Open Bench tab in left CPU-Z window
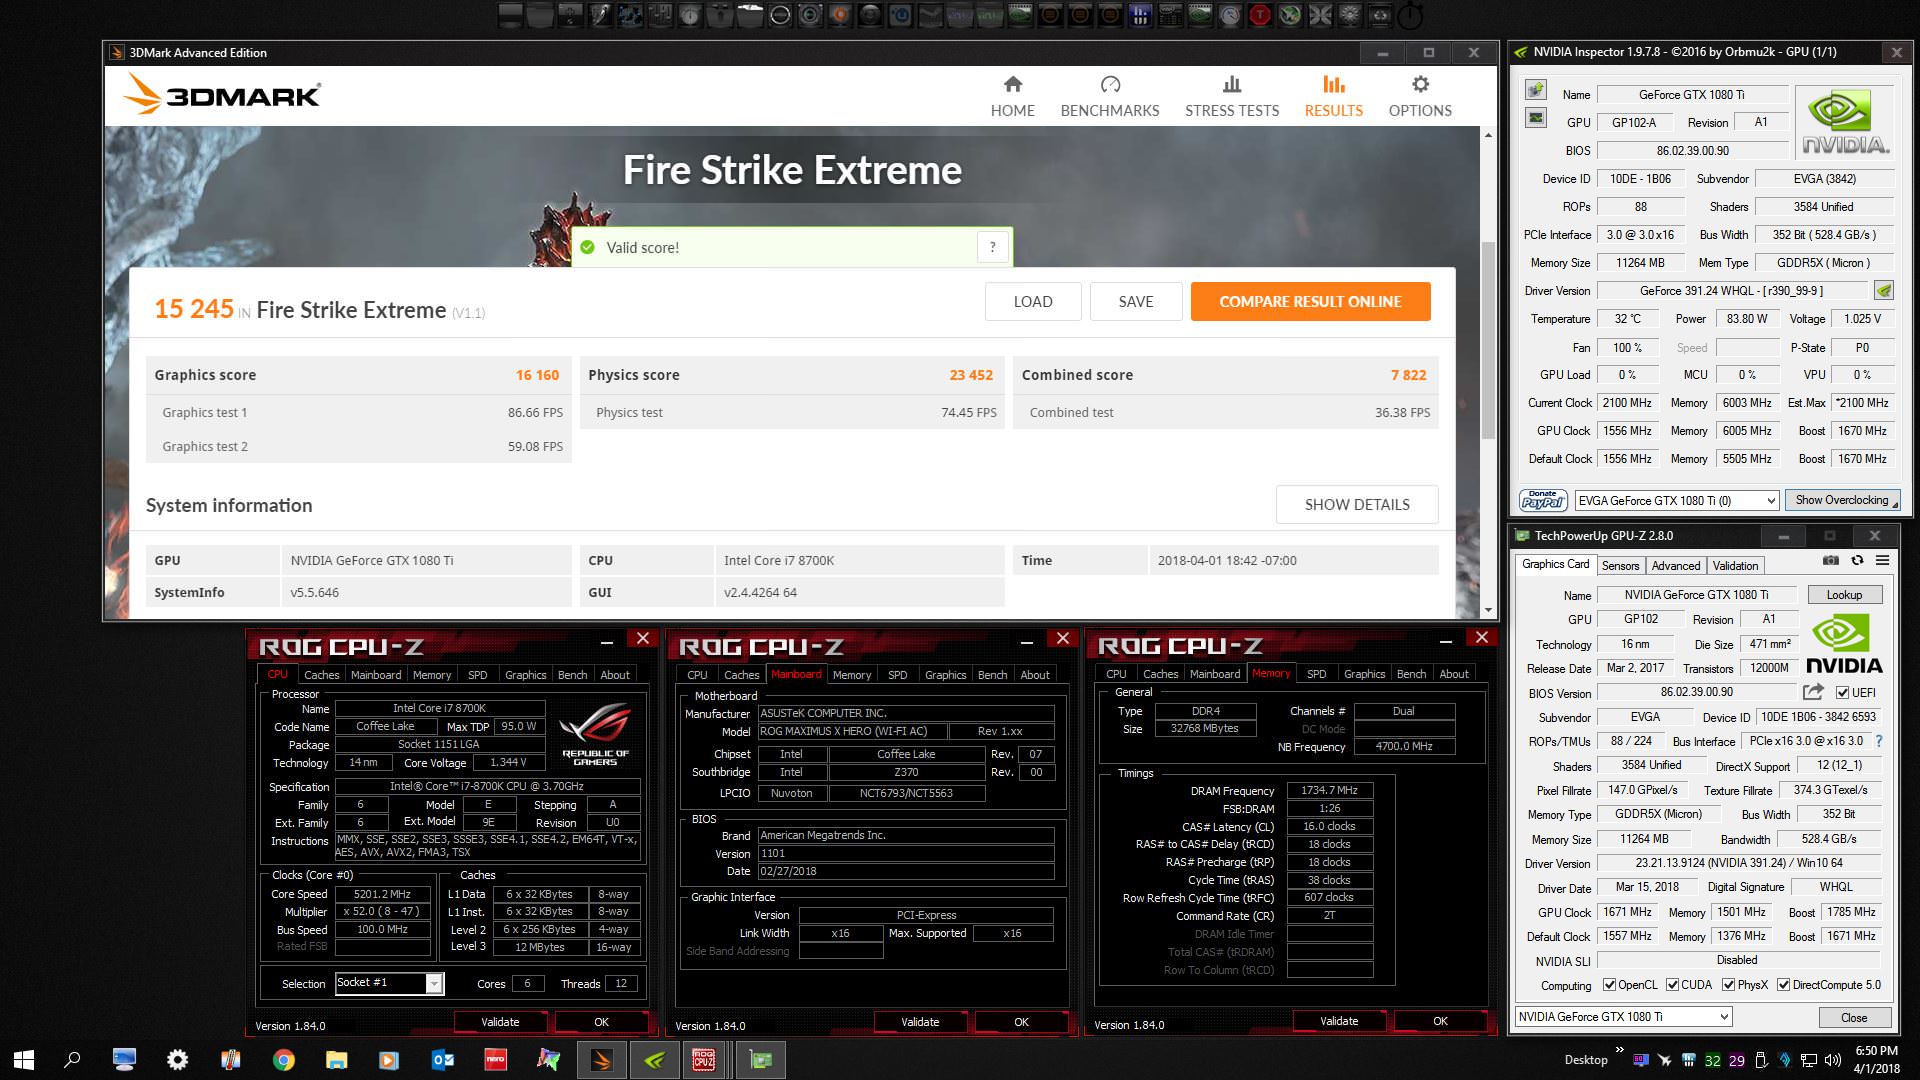Viewport: 1920px width, 1080px height. point(572,675)
